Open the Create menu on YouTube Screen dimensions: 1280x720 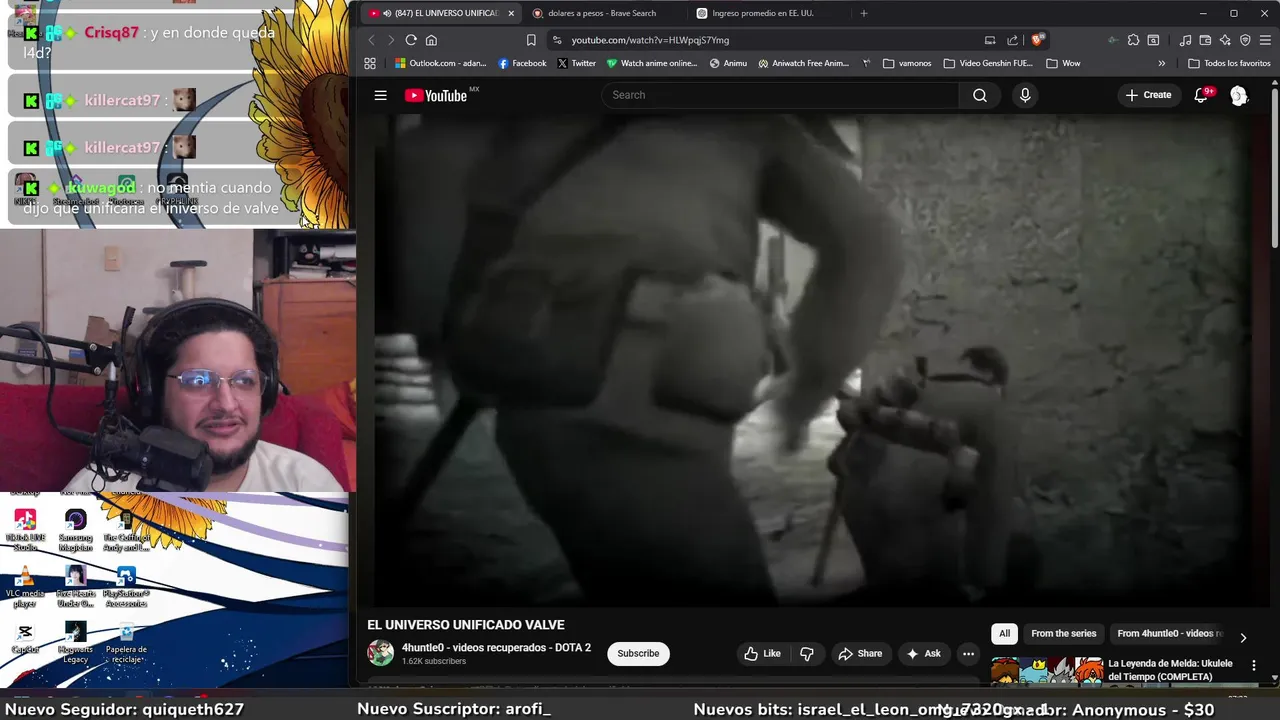click(x=1148, y=95)
